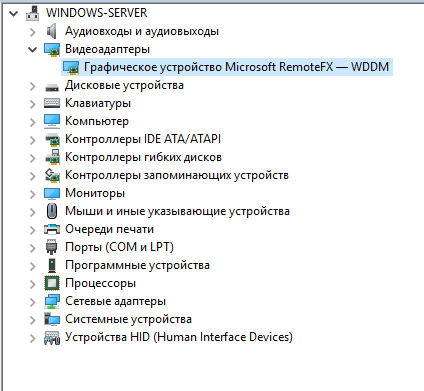Select the WINDOWS-SERVER computer name
The image size is (424, 391).
[96, 13]
